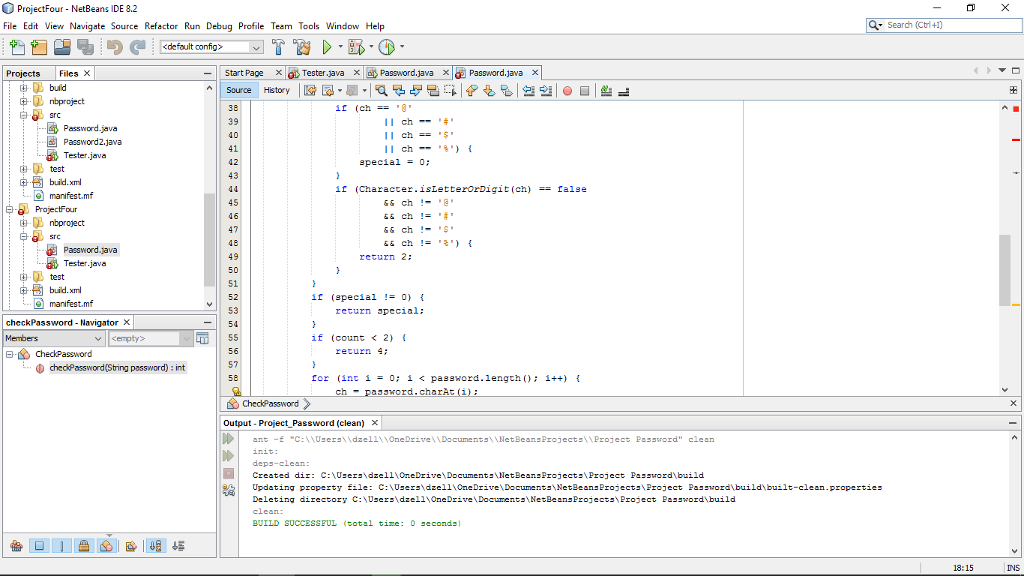Toggle Show Static Members filter in Navigator
This screenshot has width=1024, height=576.
[x=62, y=545]
